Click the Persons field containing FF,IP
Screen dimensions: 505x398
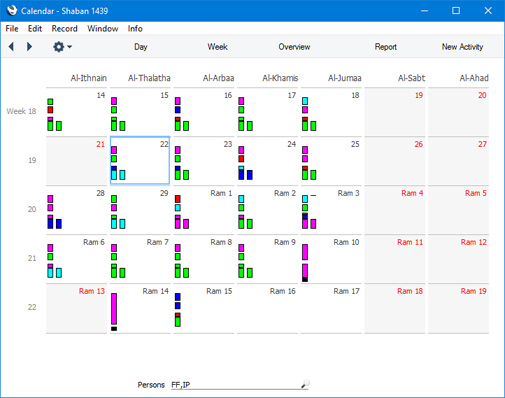click(x=240, y=385)
